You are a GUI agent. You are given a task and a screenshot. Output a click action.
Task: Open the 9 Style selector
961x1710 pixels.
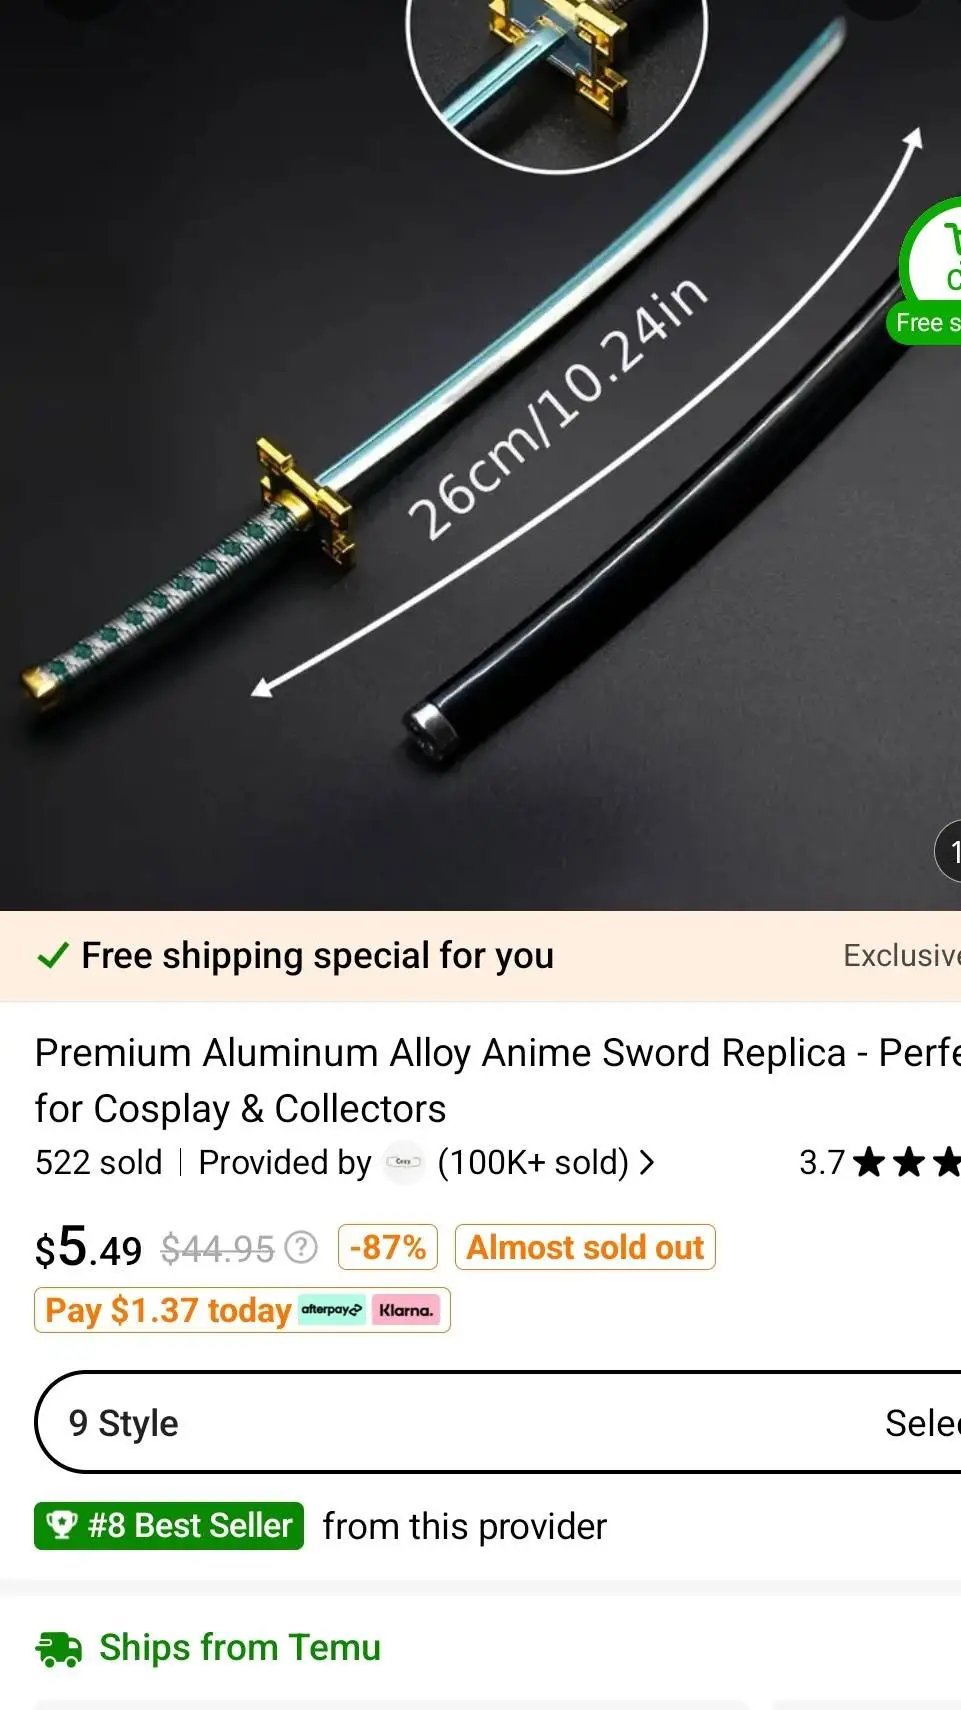coord(124,1423)
